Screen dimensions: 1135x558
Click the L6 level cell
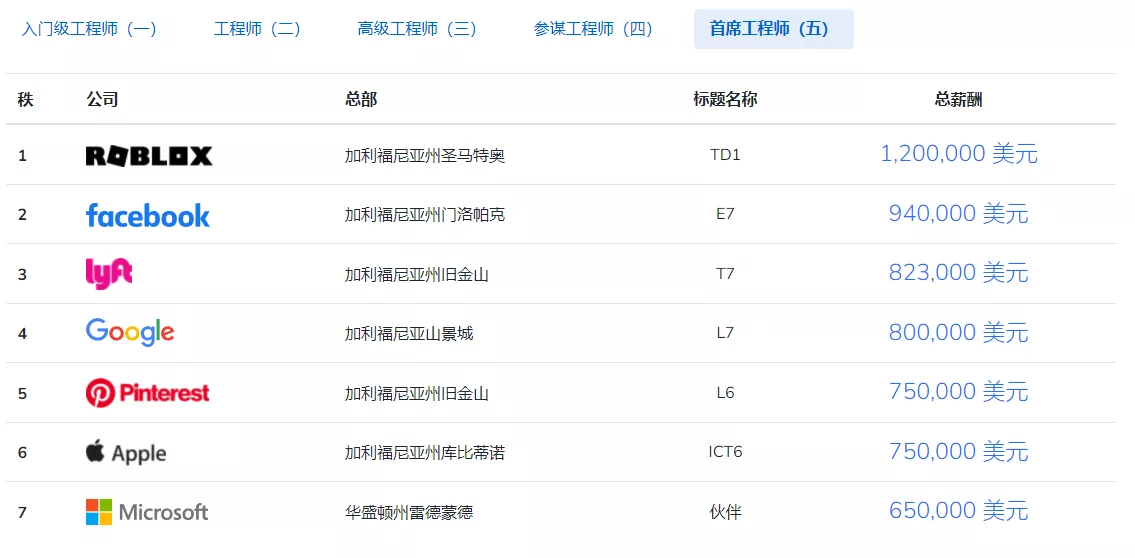725,393
